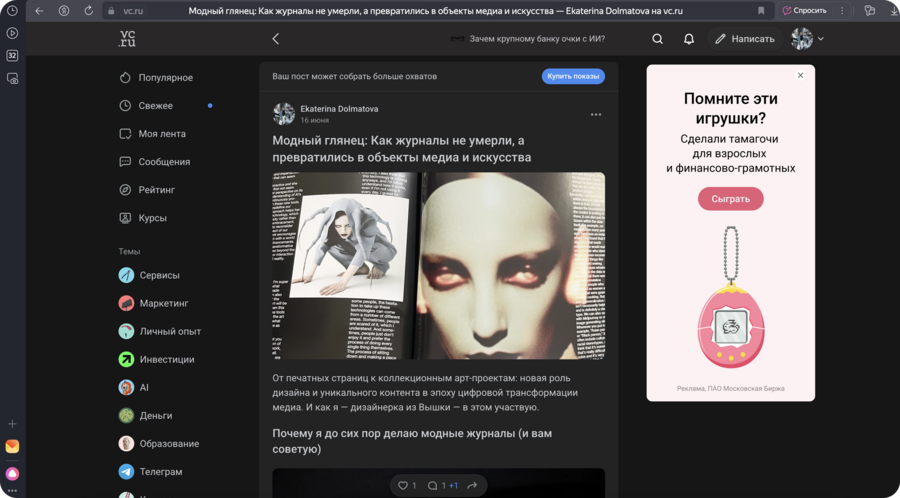
Task: Select Популярное in sidebar
Action: [x=165, y=78]
